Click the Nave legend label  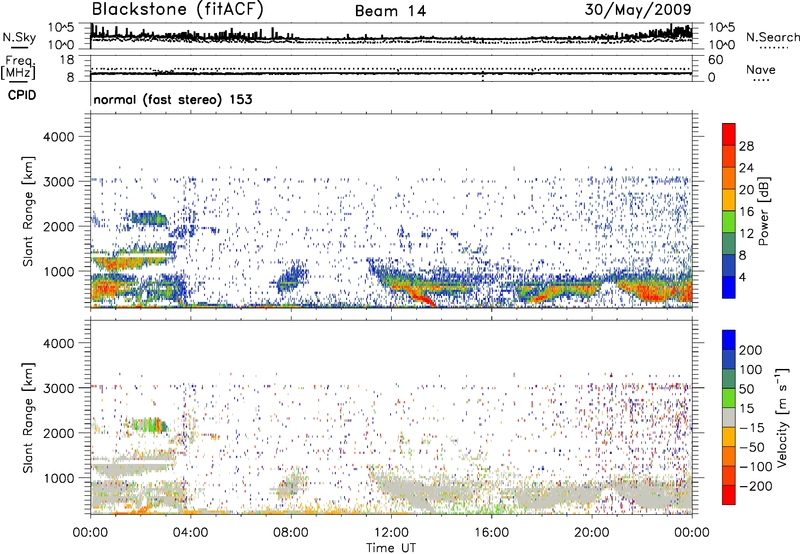761,69
